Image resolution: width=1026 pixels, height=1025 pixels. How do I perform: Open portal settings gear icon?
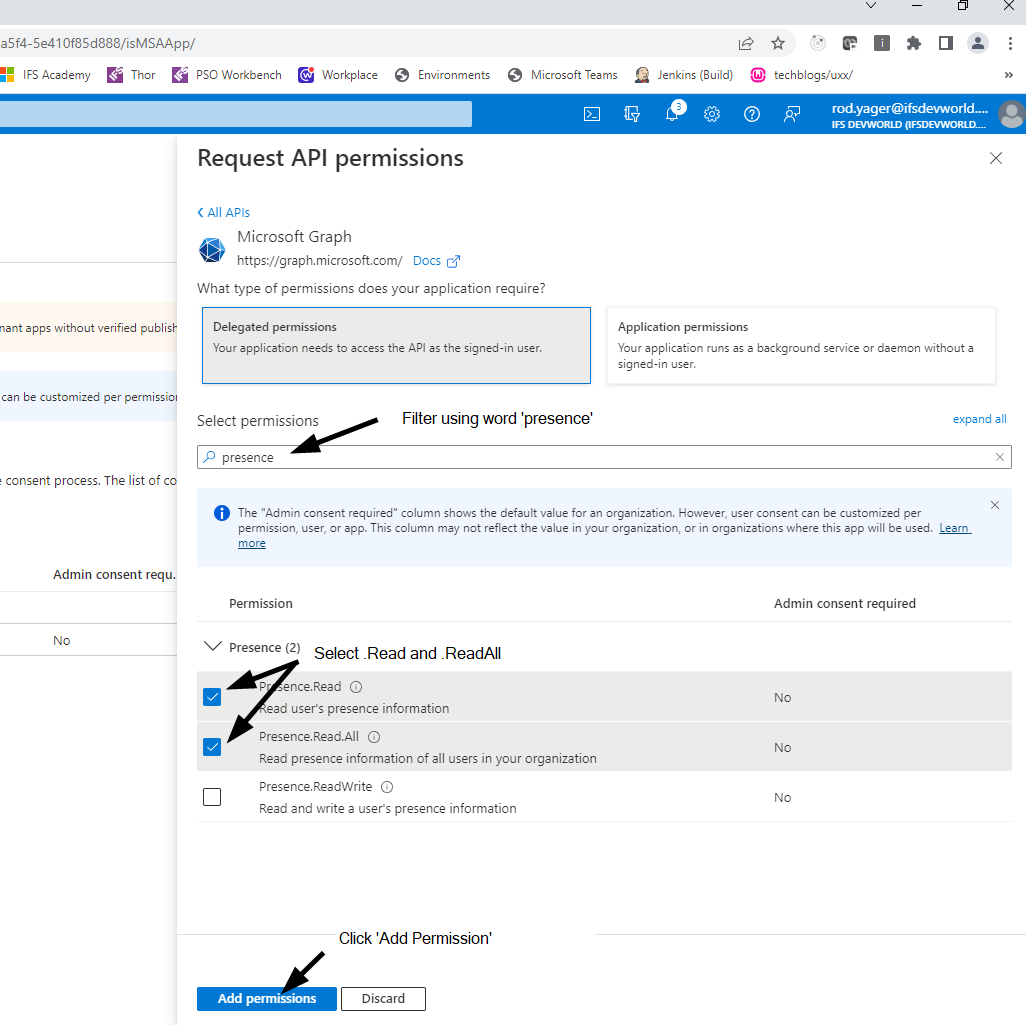tap(712, 114)
